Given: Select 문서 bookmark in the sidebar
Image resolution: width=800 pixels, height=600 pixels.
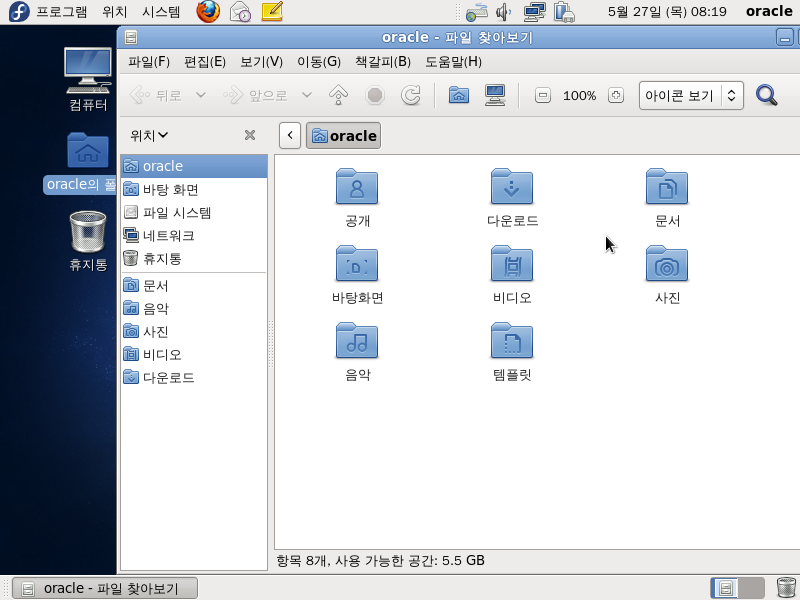Looking at the screenshot, I should [x=194, y=285].
